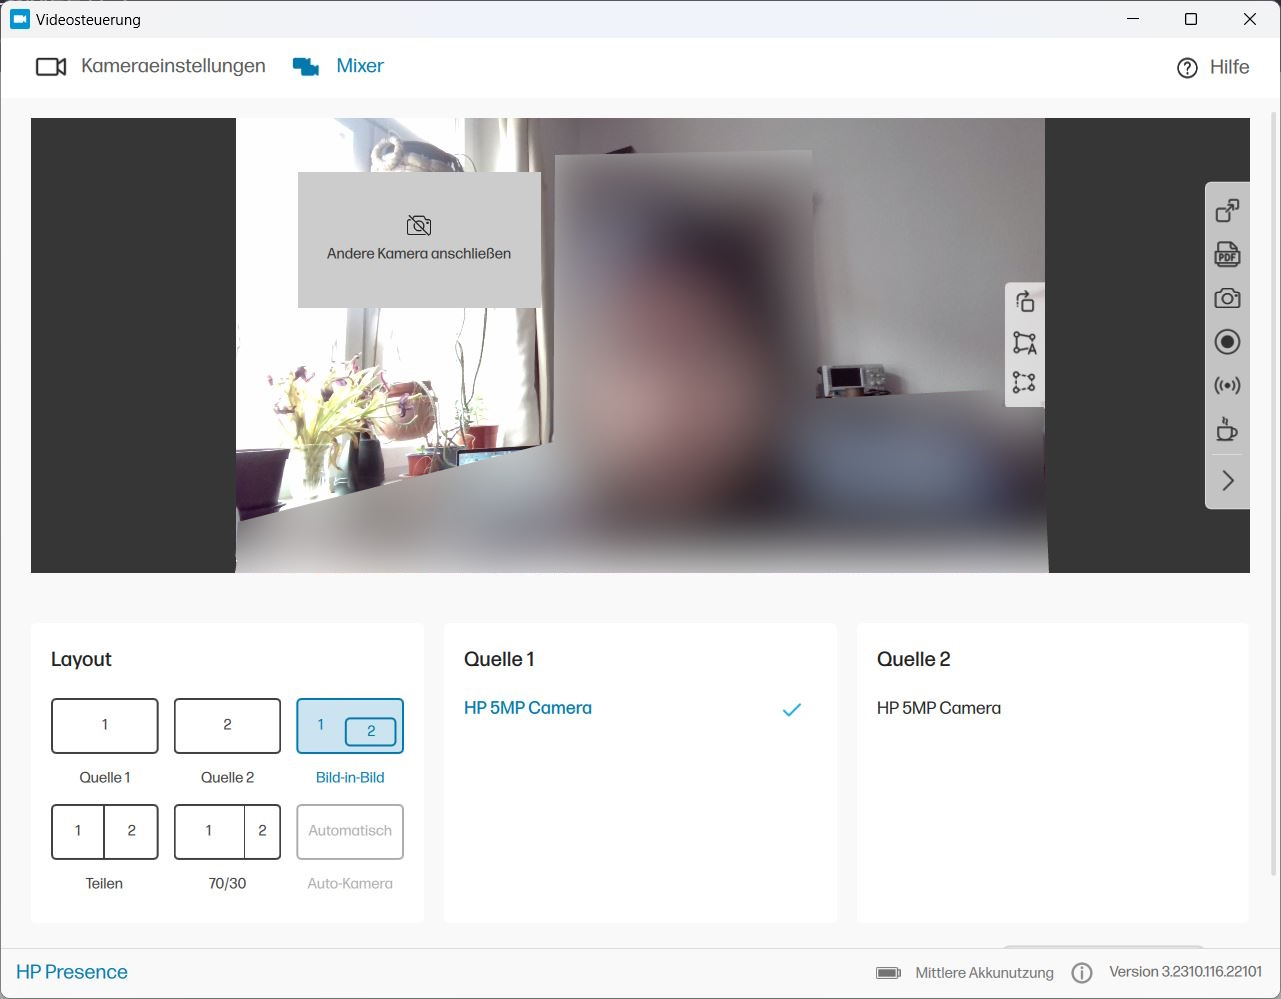Select the Bild-in-Bild layout
1281x999 pixels.
coord(350,726)
